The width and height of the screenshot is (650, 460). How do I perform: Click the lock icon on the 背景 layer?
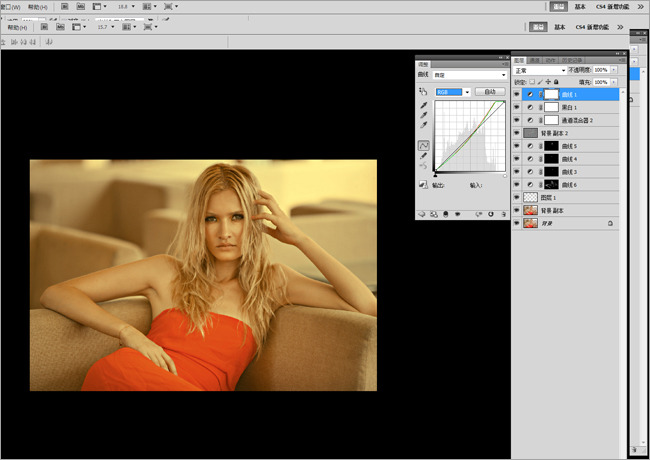[x=610, y=223]
